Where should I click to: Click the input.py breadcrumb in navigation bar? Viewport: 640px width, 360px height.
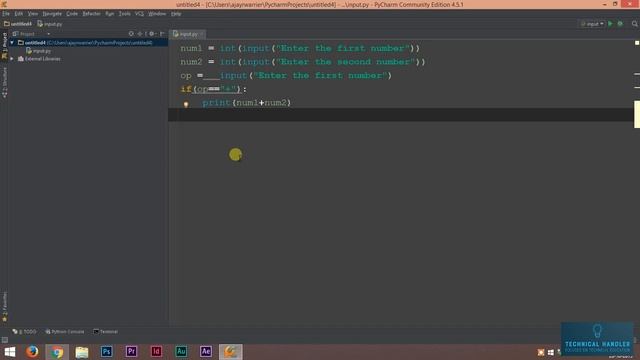click(50, 24)
